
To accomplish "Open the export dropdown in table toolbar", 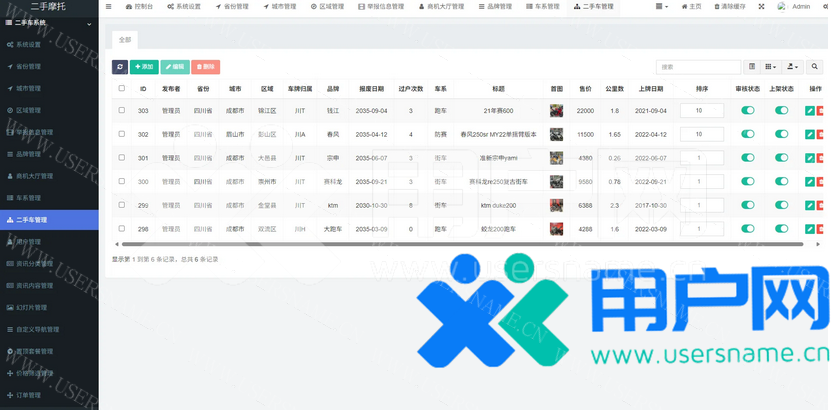I will 792,67.
